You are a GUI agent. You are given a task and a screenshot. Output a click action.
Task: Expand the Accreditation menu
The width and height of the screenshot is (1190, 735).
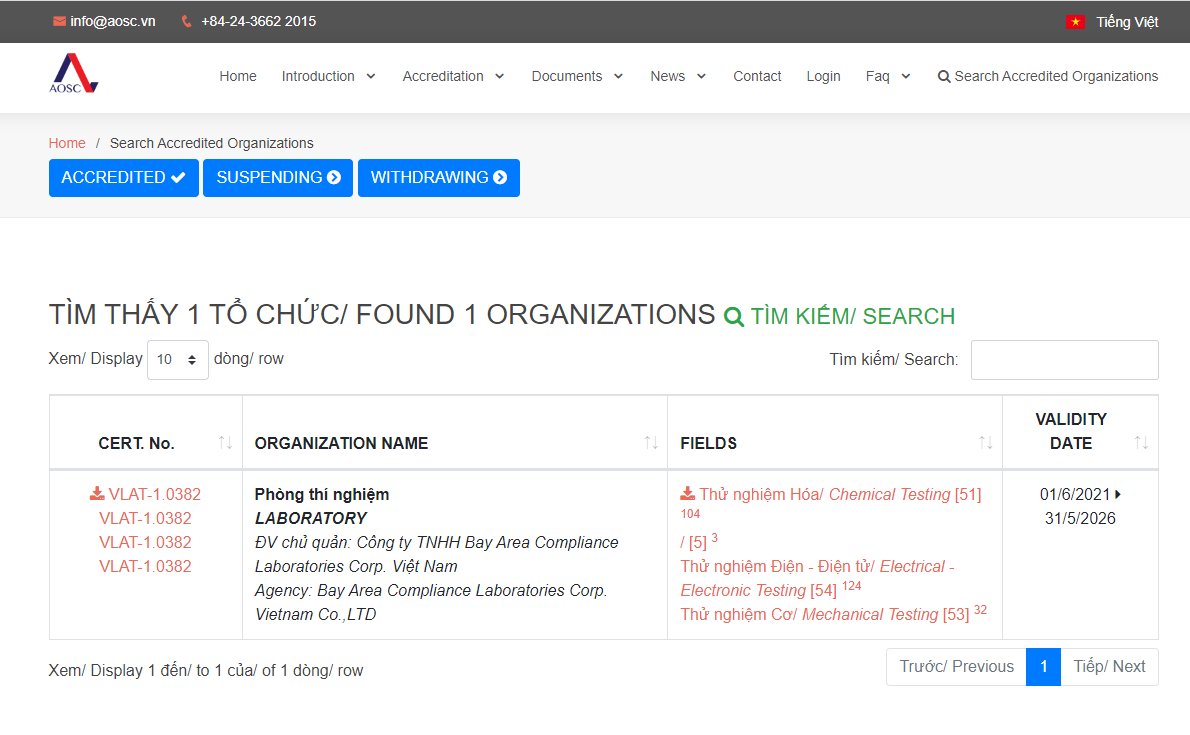453,76
